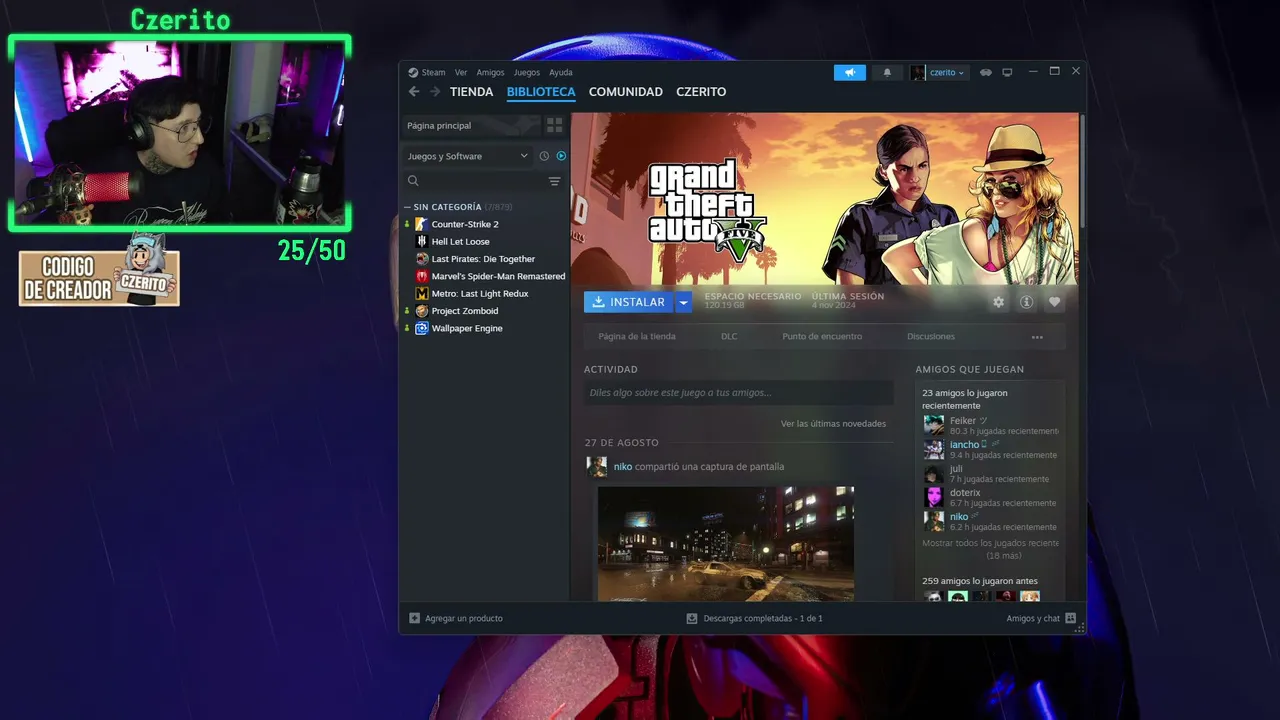Click the Counter-Strike 2 game icon

point(422,224)
